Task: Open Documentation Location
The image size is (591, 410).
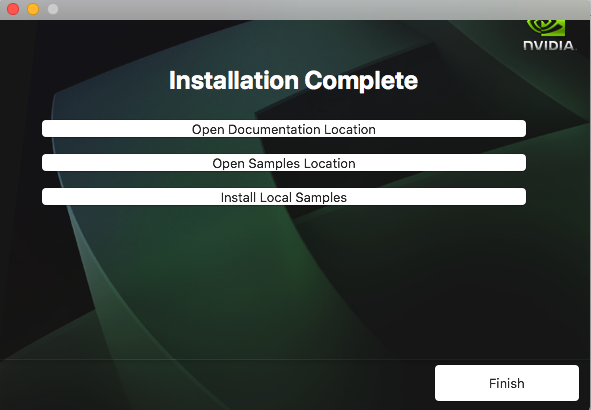Action: [x=284, y=129]
